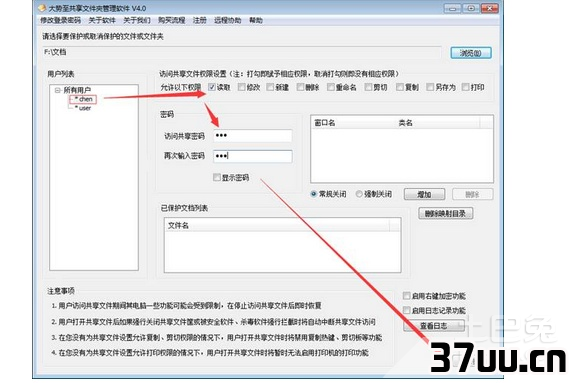Check the 显示密码 checkbox
Screen dimensions: 579x383
point(217,178)
